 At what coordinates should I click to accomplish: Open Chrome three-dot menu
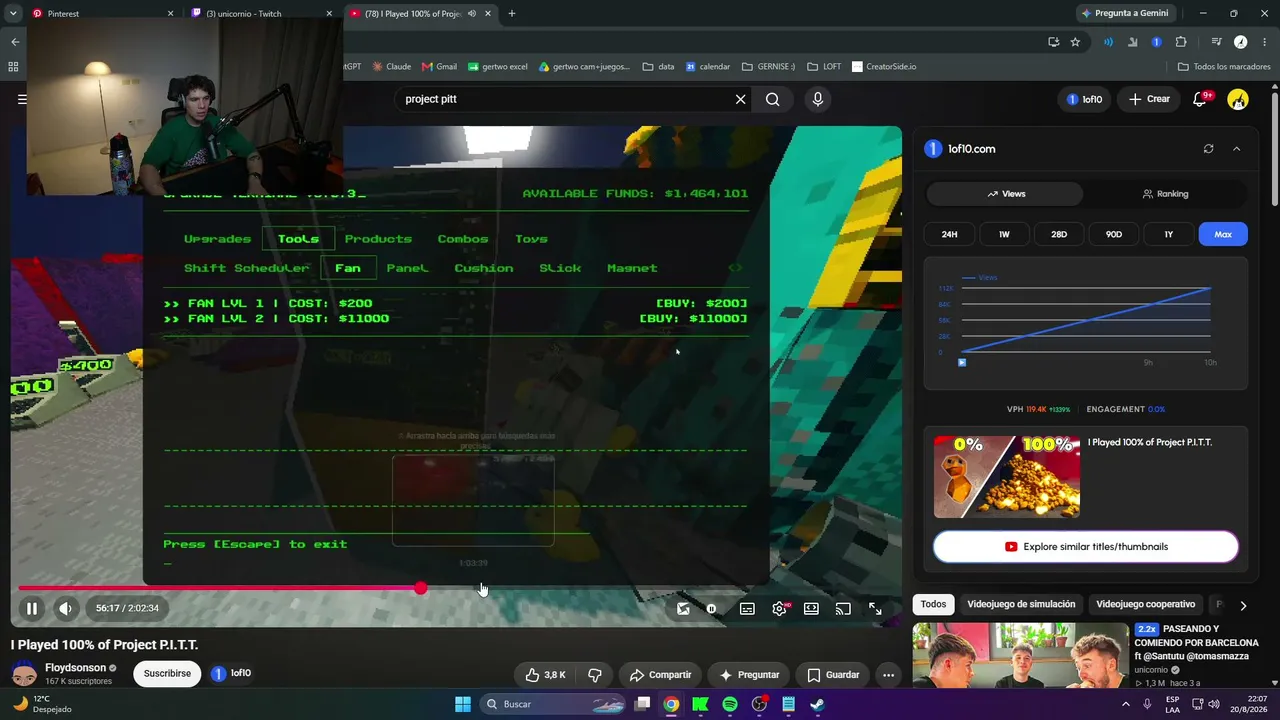click(x=1263, y=42)
